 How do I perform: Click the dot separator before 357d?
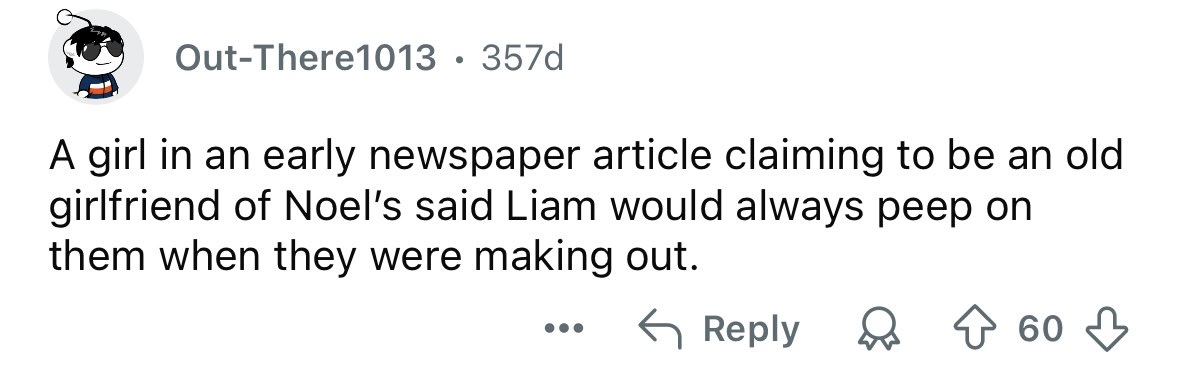click(459, 59)
